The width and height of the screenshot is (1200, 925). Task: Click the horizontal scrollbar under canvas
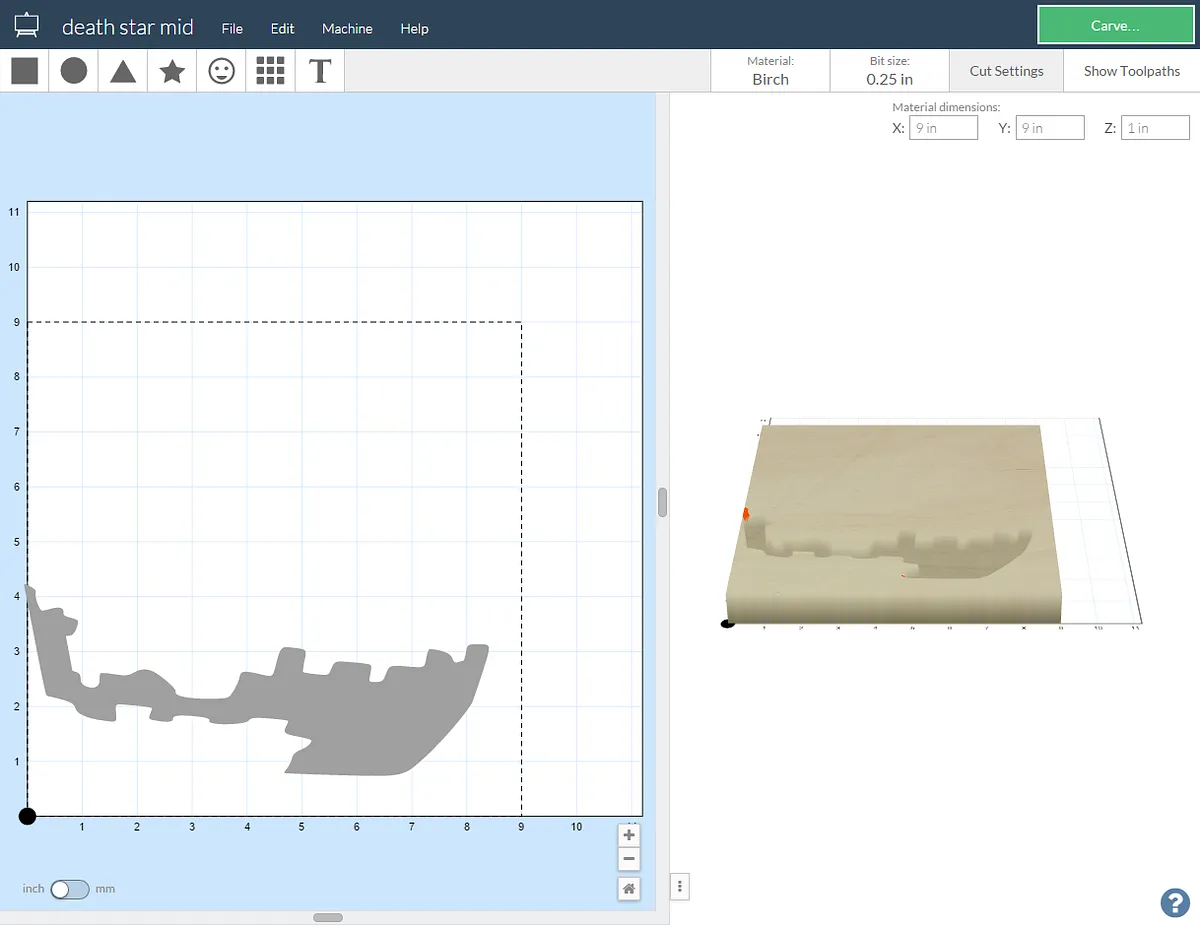pos(328,917)
